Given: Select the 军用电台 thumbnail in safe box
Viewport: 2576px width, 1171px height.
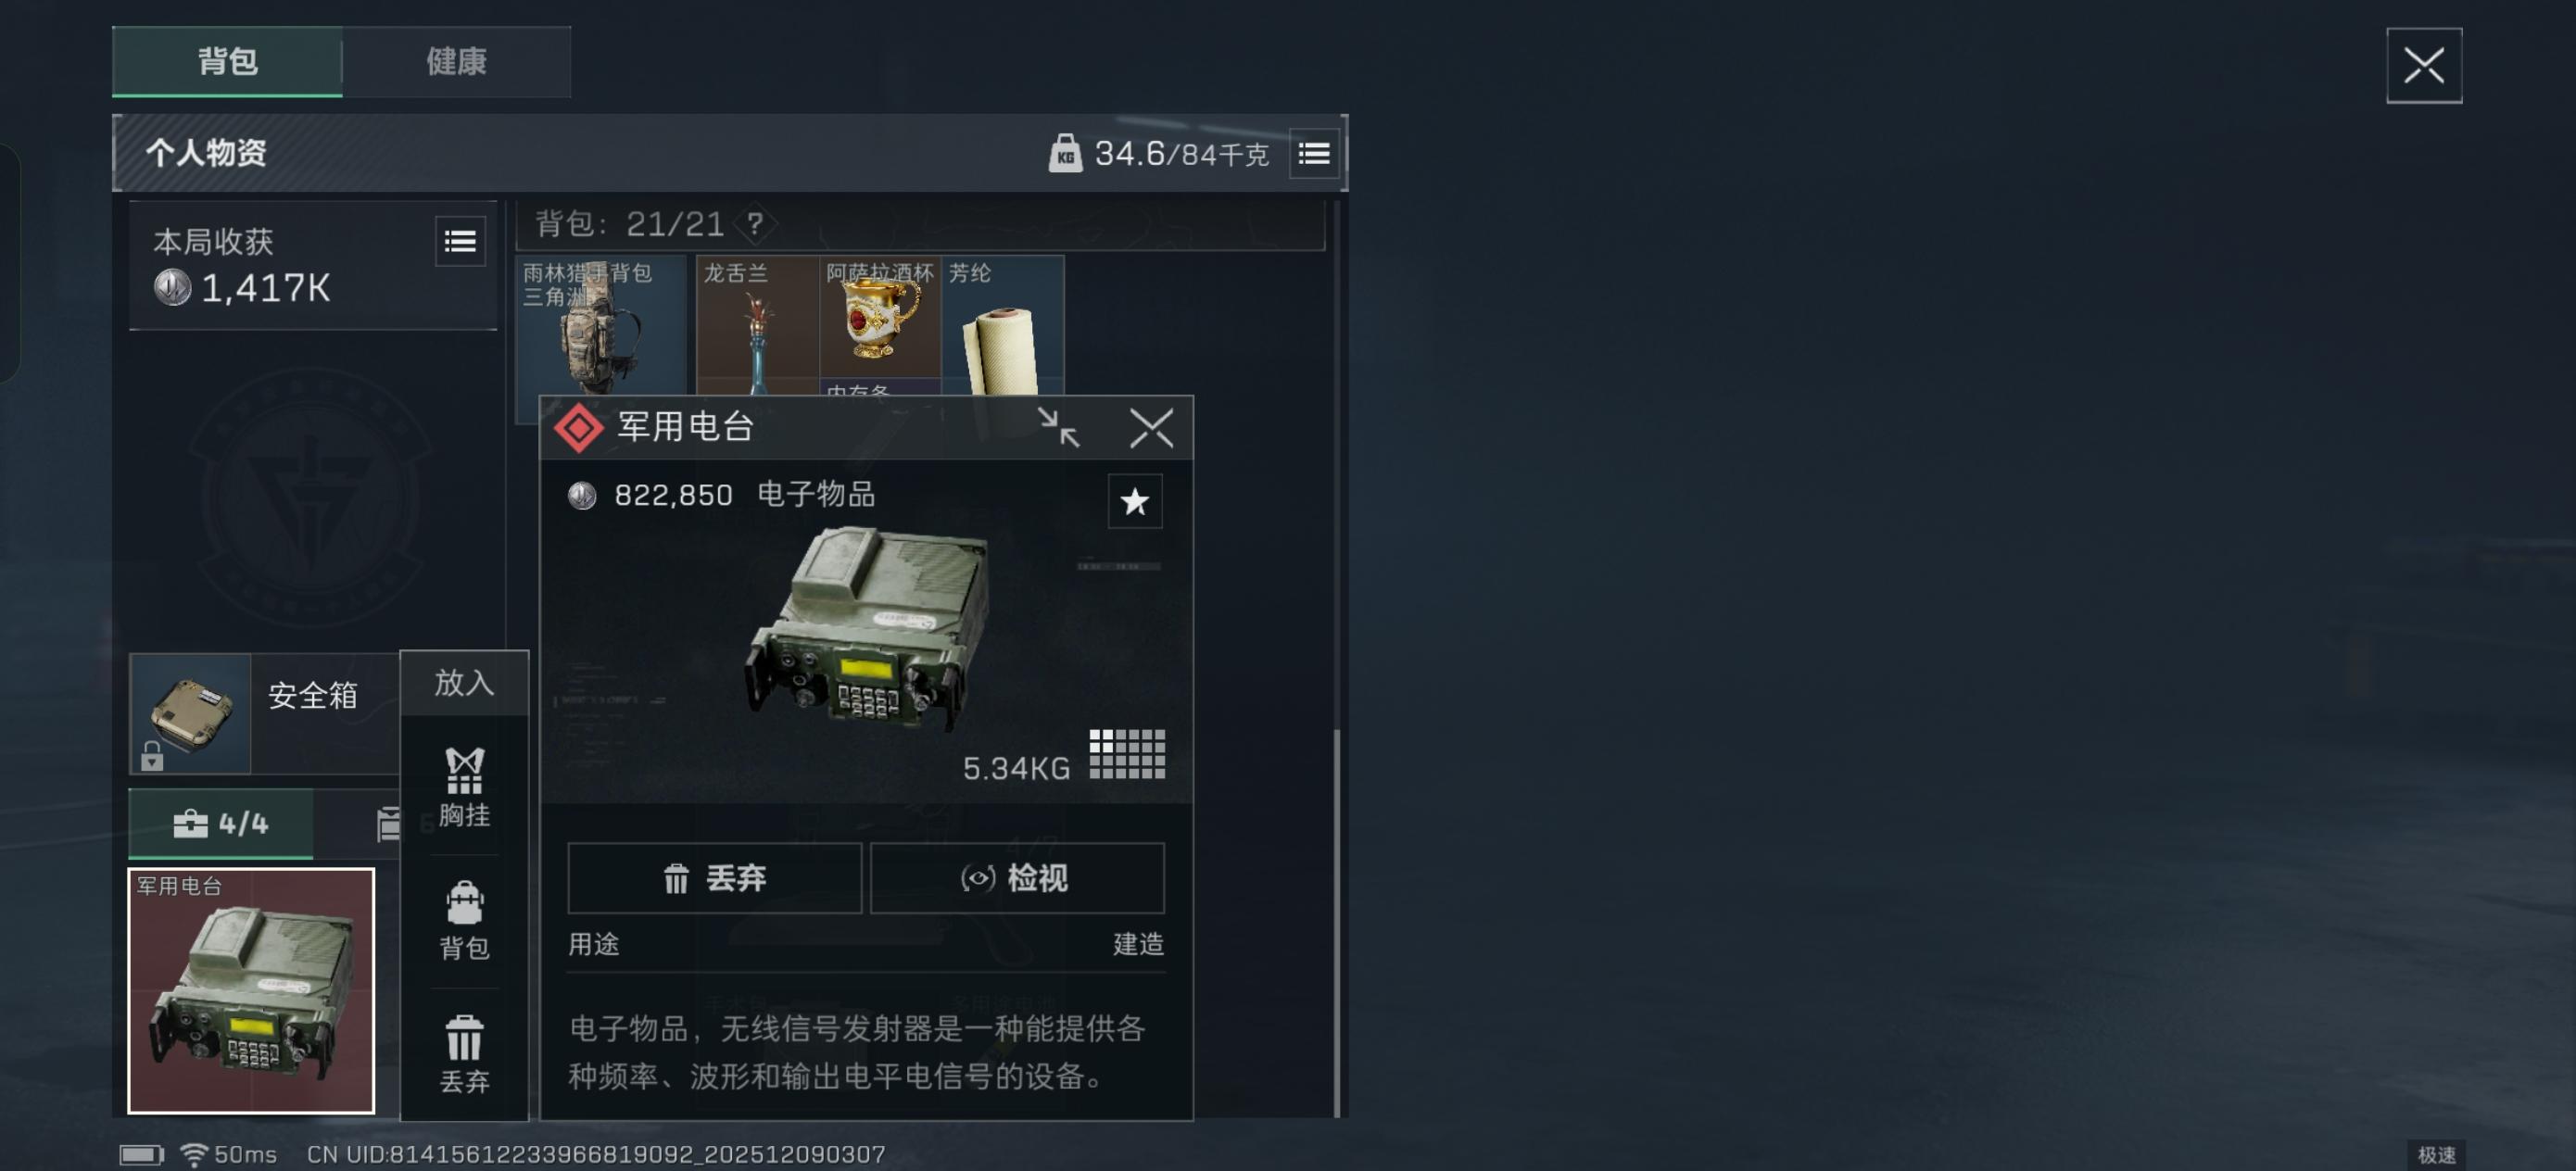Looking at the screenshot, I should pos(251,990).
